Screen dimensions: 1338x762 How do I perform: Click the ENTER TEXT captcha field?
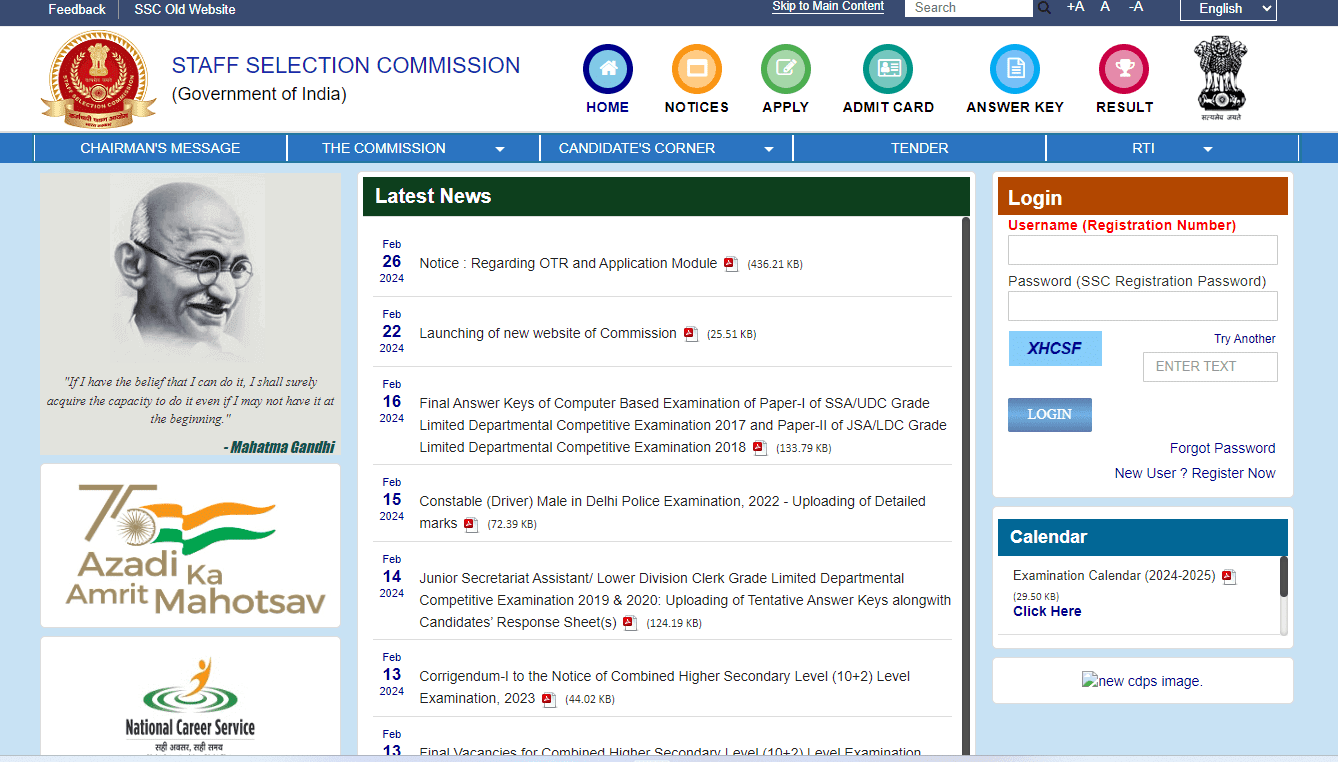pos(1210,367)
